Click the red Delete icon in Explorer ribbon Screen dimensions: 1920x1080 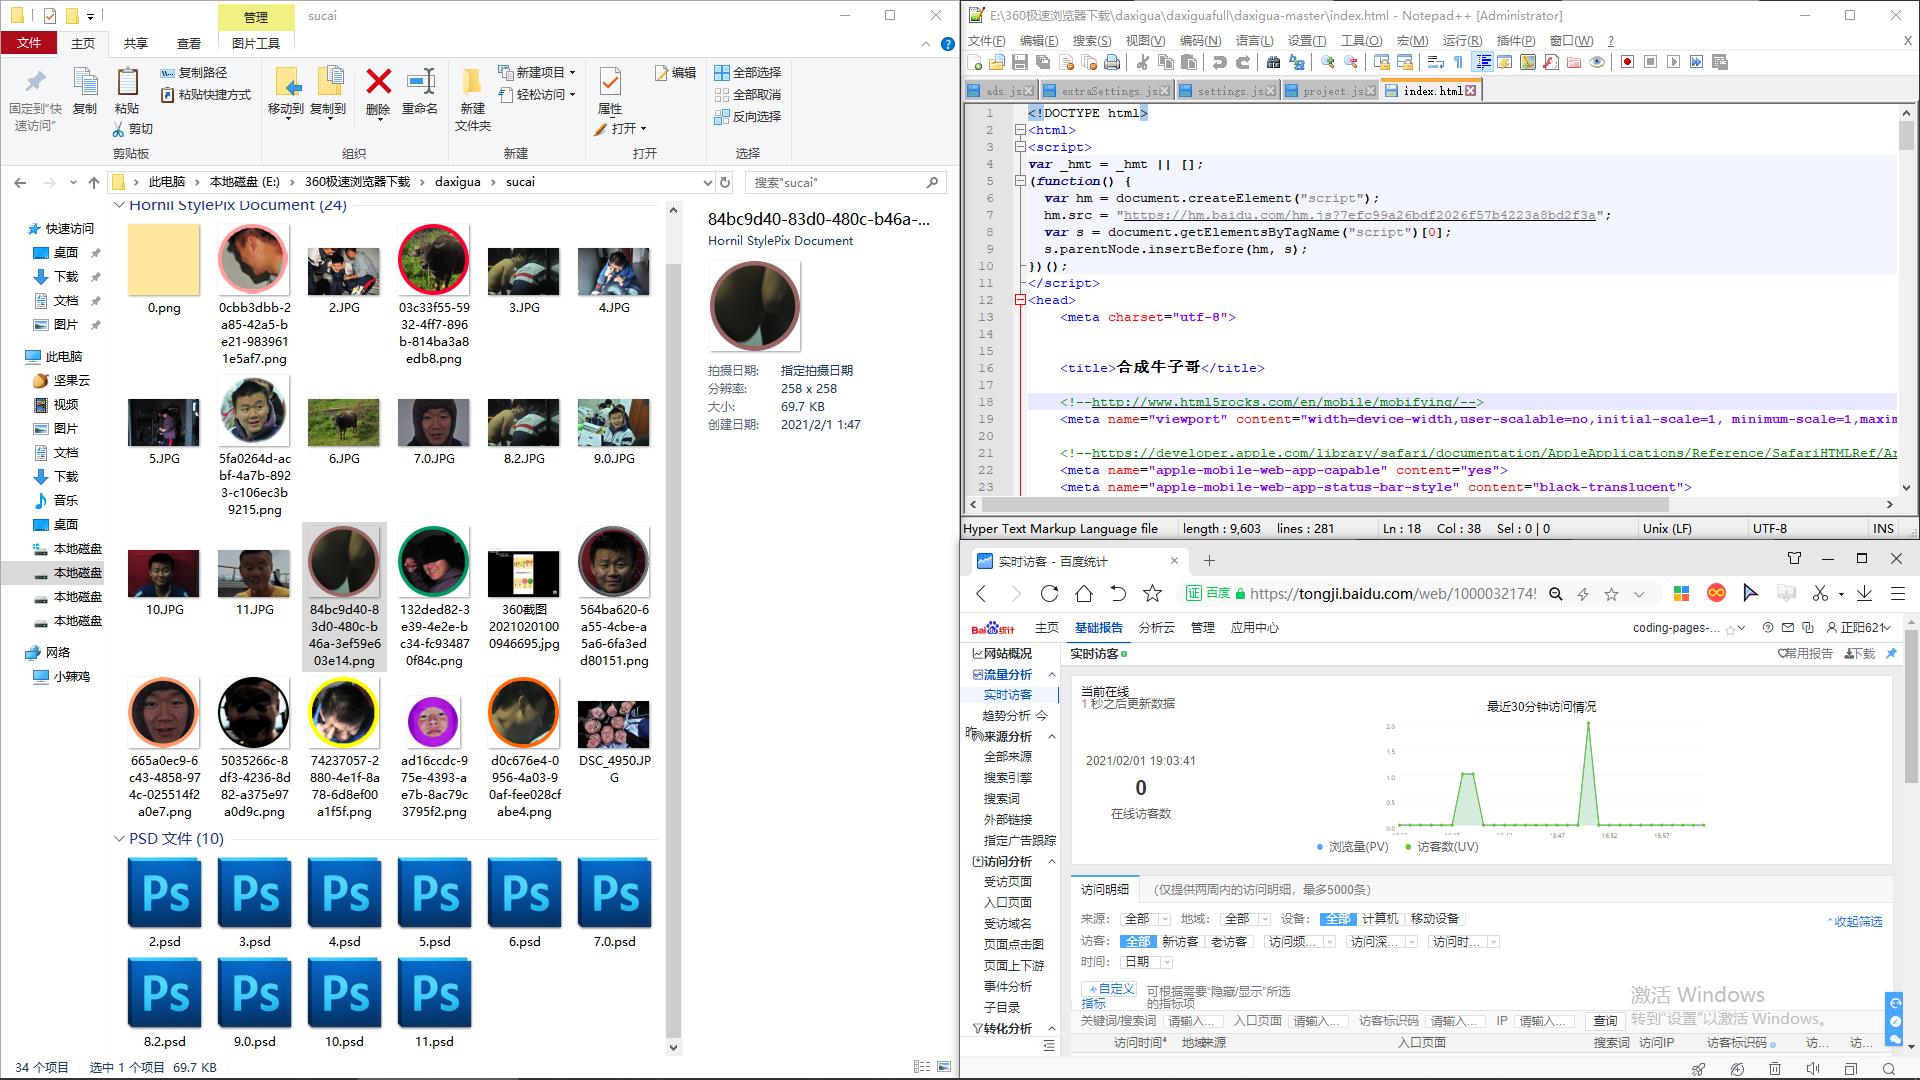[x=378, y=82]
